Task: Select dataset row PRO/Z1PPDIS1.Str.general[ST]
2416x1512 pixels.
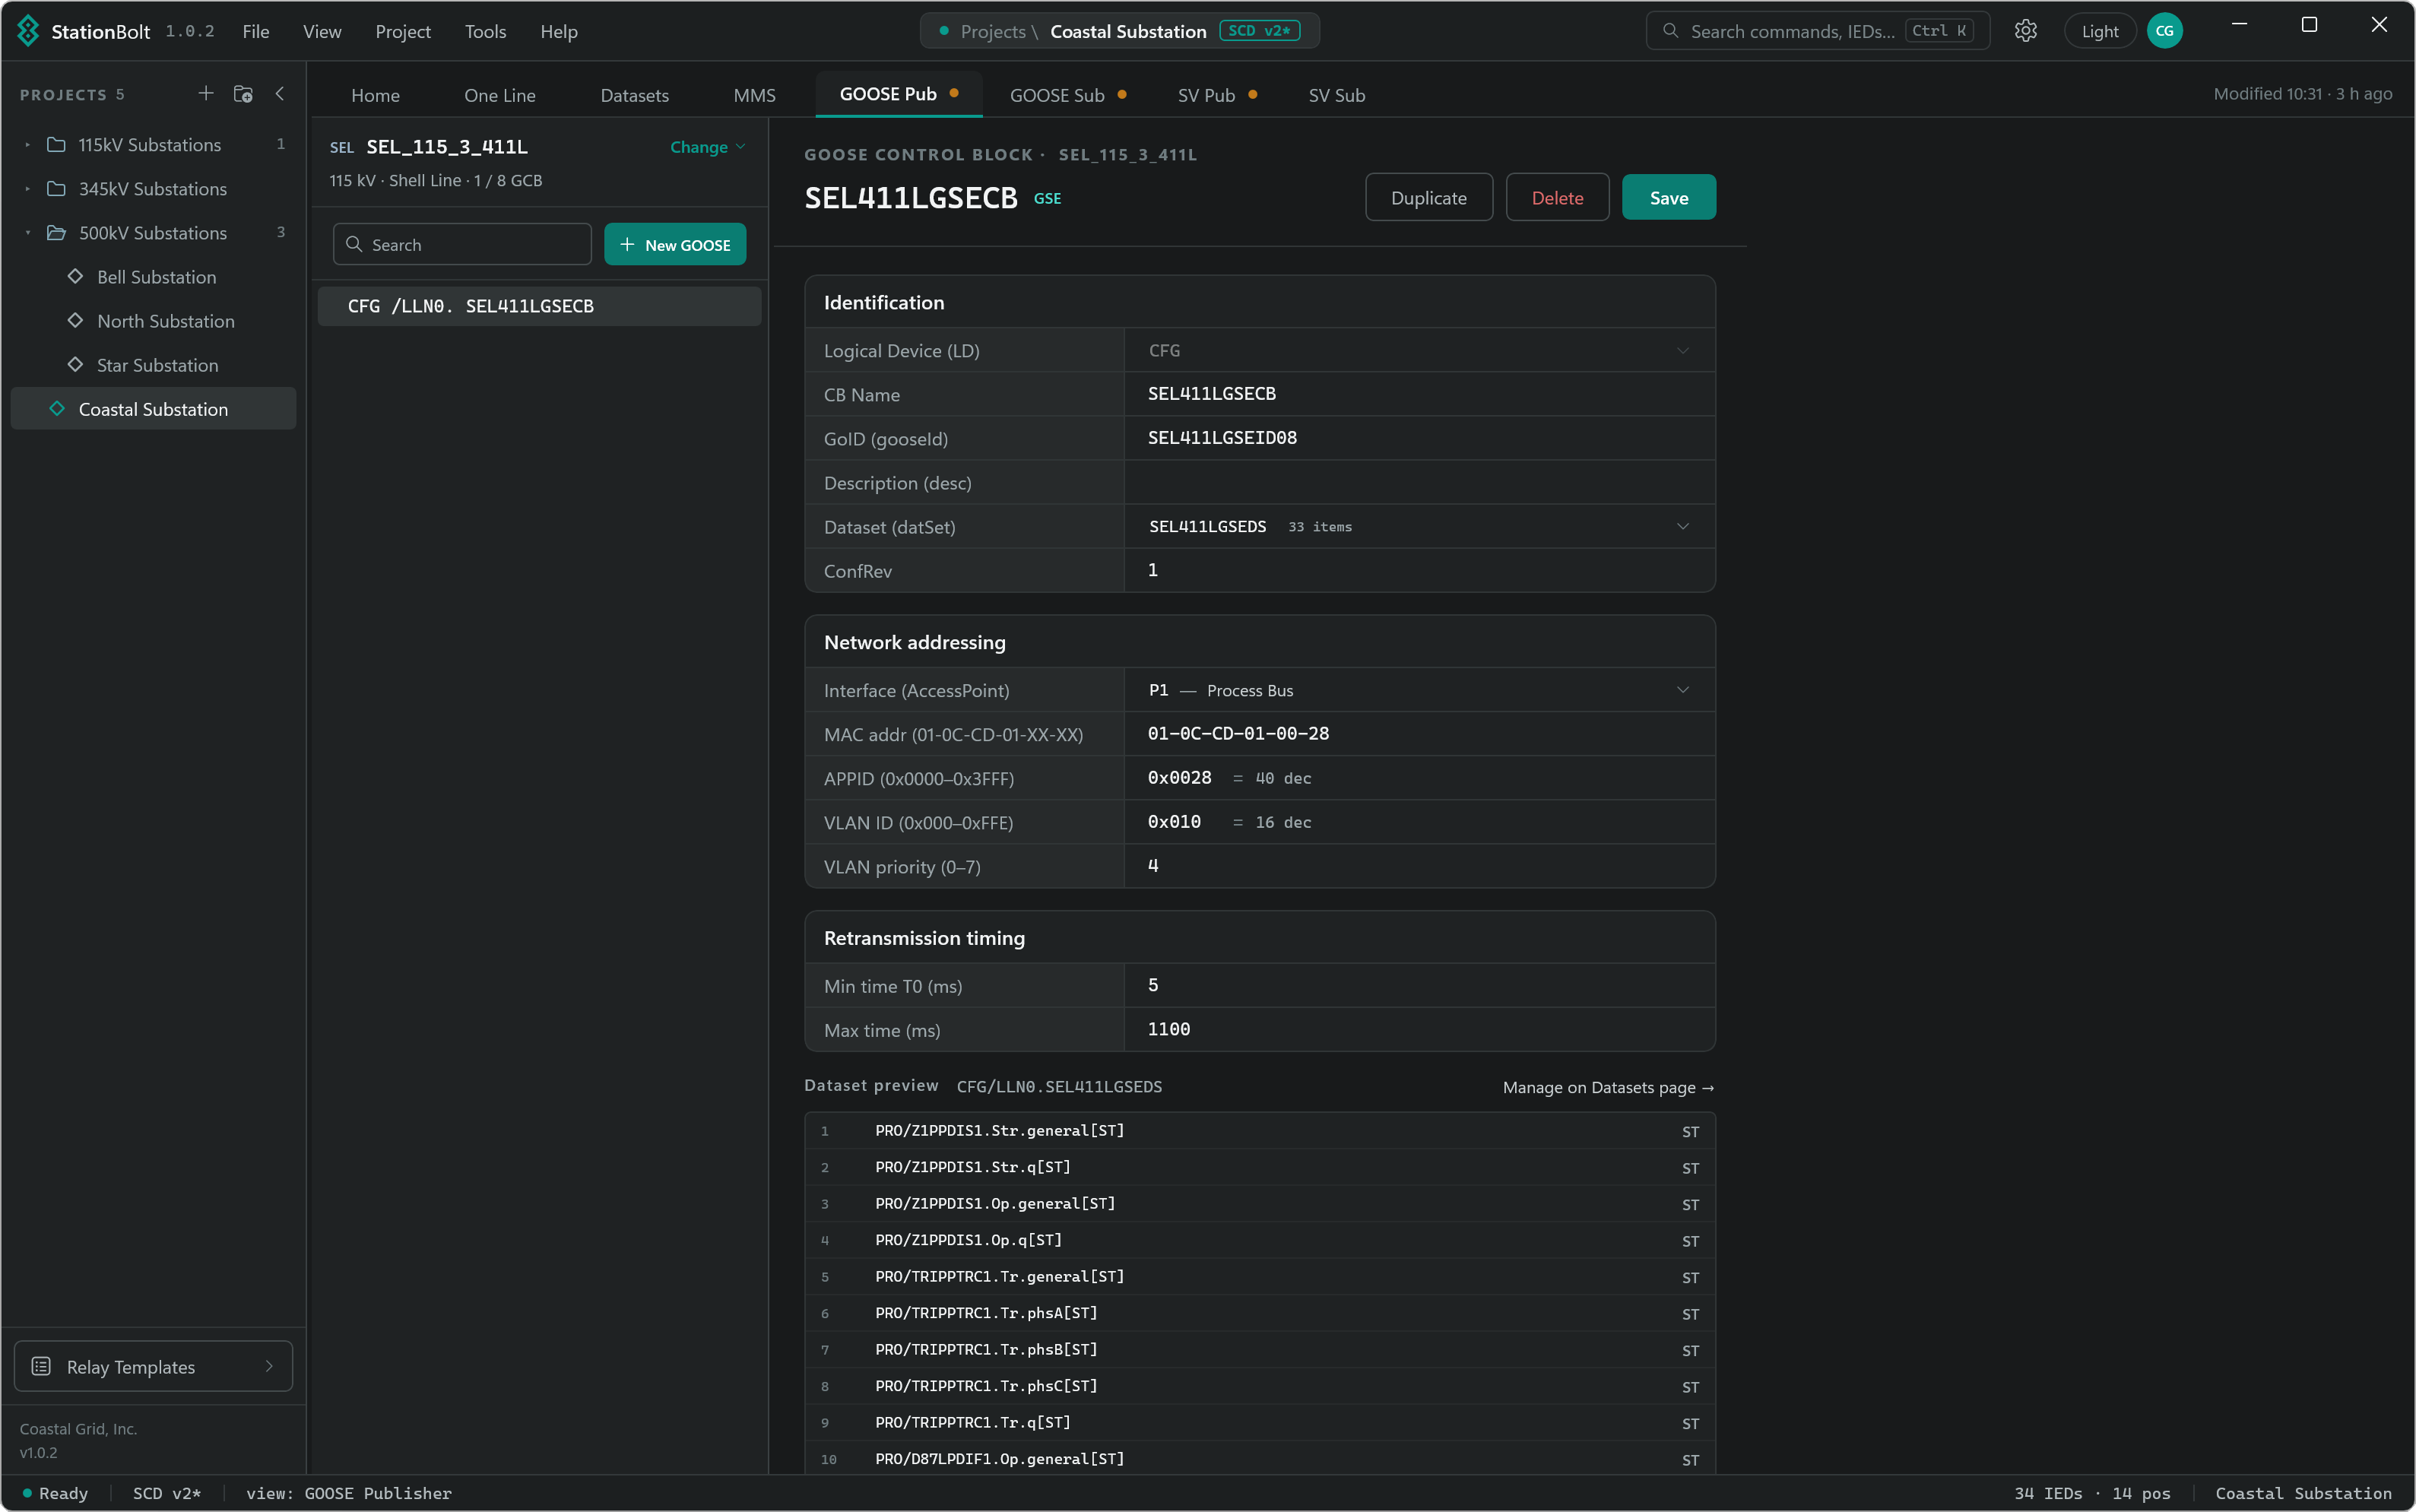Action: pos(1260,1131)
